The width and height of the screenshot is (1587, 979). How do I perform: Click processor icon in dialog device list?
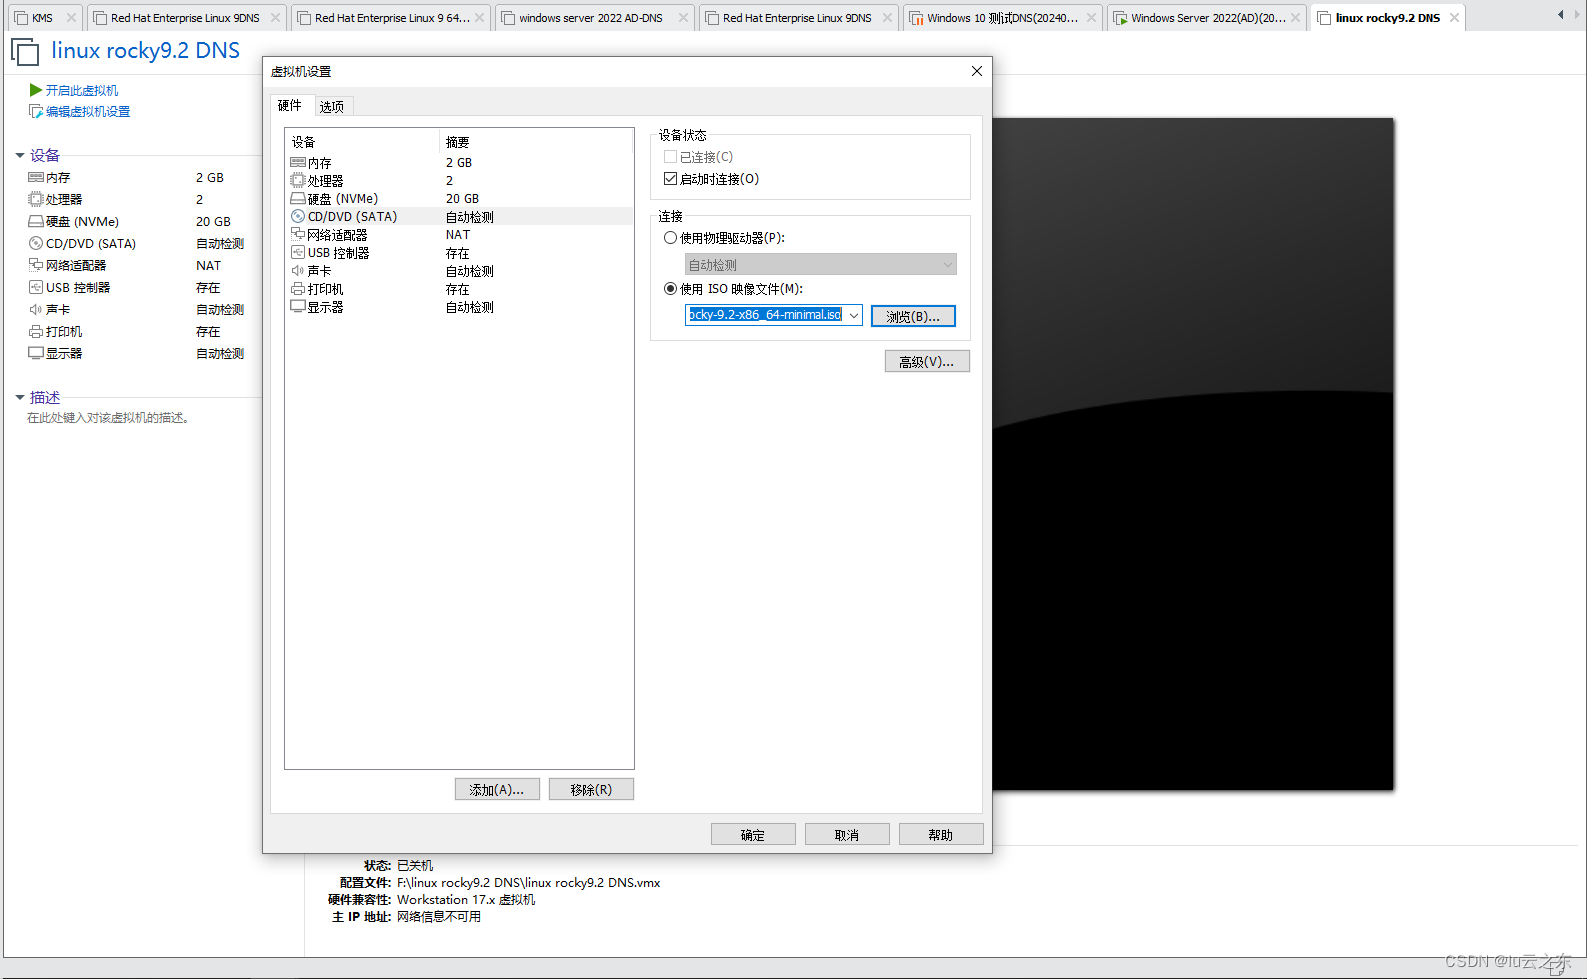coord(297,180)
